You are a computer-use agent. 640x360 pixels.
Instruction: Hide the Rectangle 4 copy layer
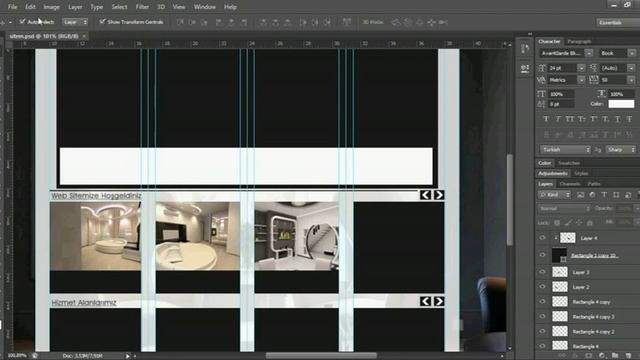pos(542,302)
